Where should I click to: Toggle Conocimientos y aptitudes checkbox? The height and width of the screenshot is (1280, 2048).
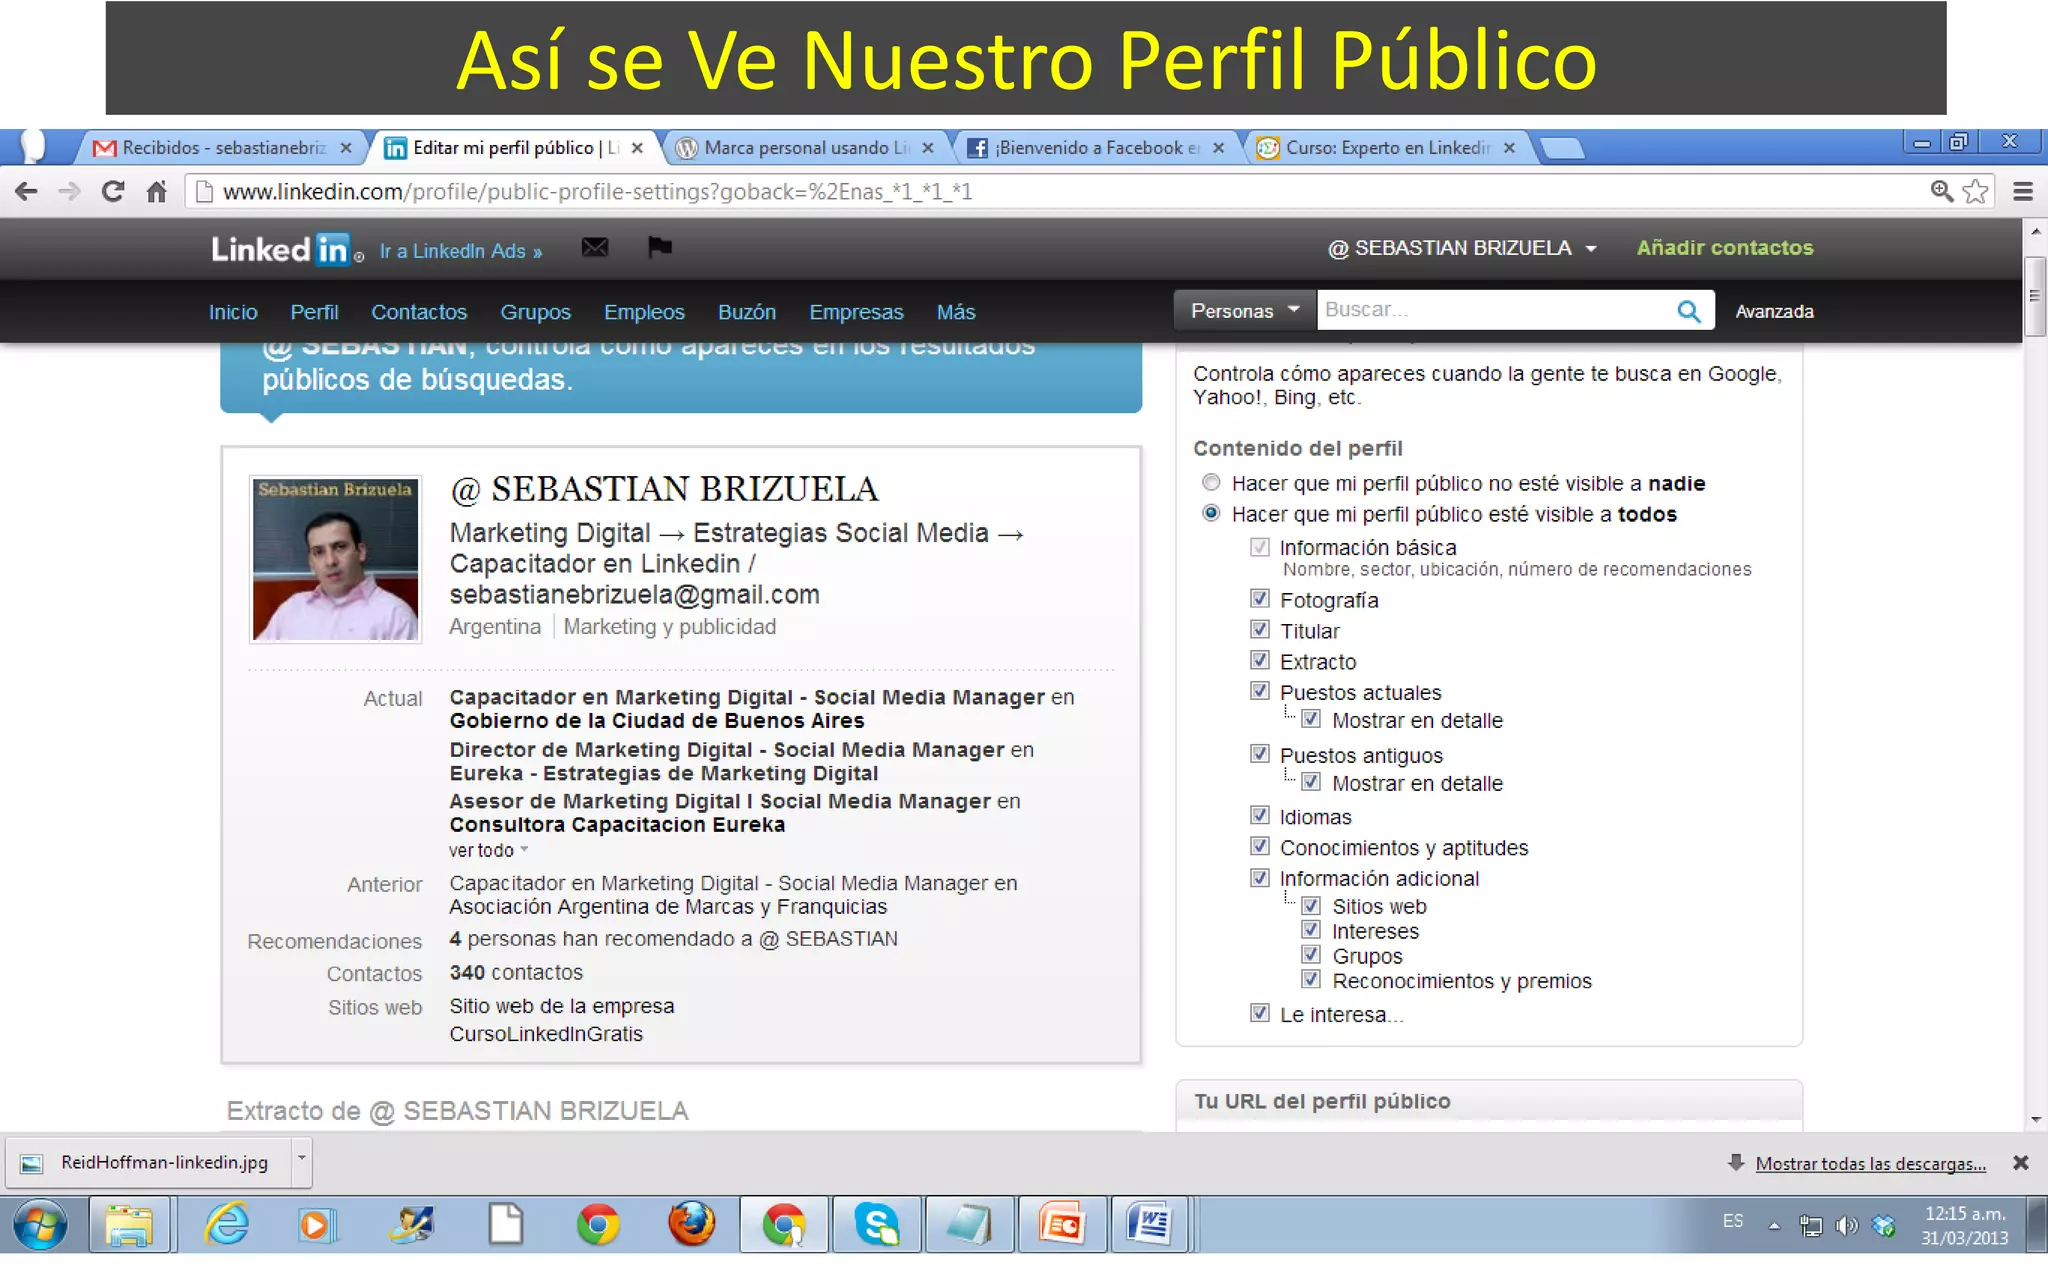tap(1260, 847)
